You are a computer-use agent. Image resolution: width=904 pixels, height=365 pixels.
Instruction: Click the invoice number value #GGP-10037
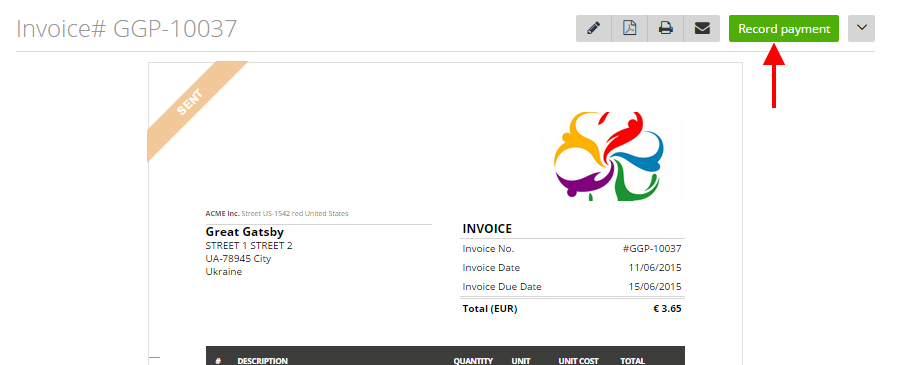point(652,249)
